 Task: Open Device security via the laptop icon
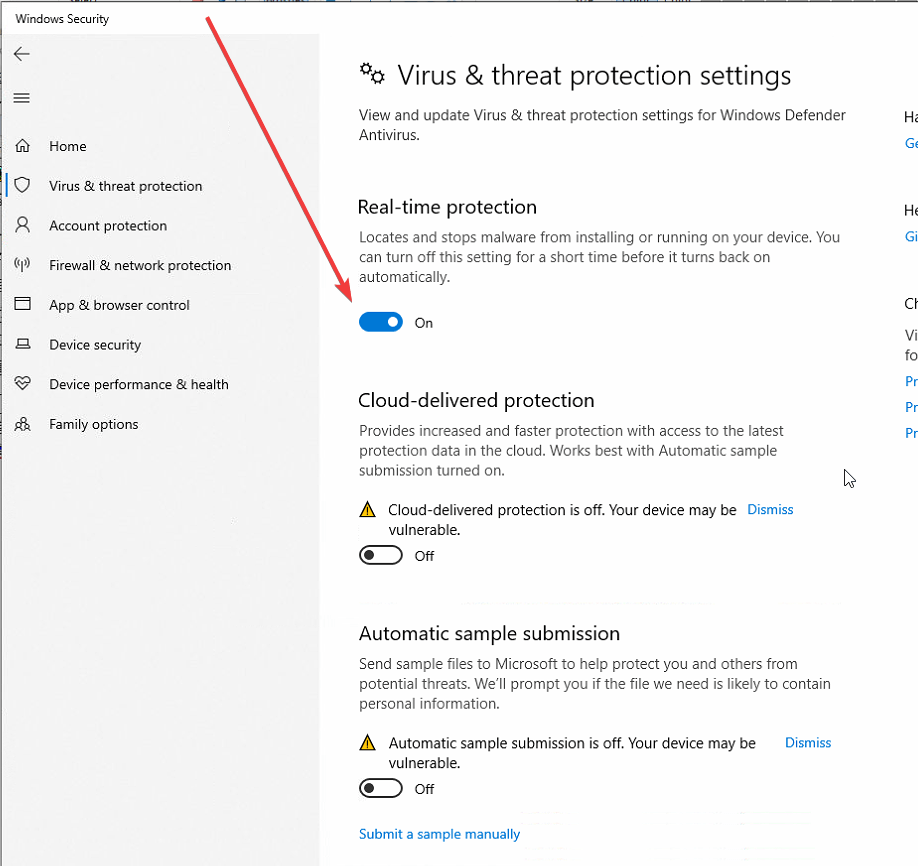[22, 344]
